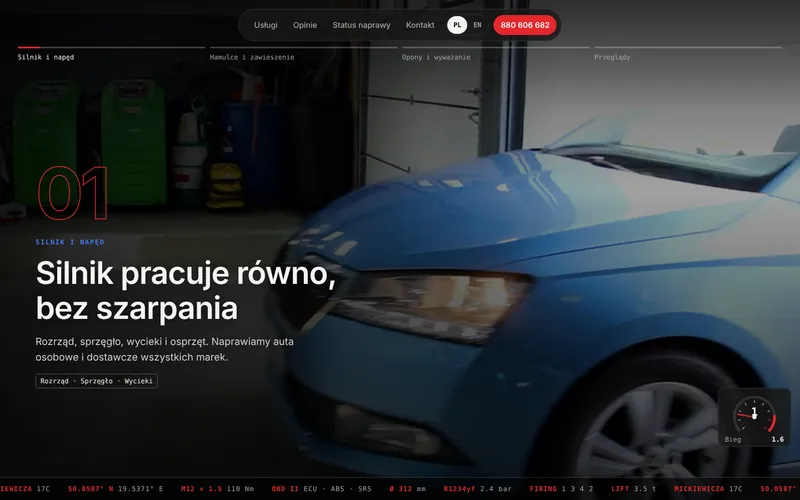Select the Hamulce i zawieszenie slide tab
800x500 pixels.
pyautogui.click(x=304, y=53)
